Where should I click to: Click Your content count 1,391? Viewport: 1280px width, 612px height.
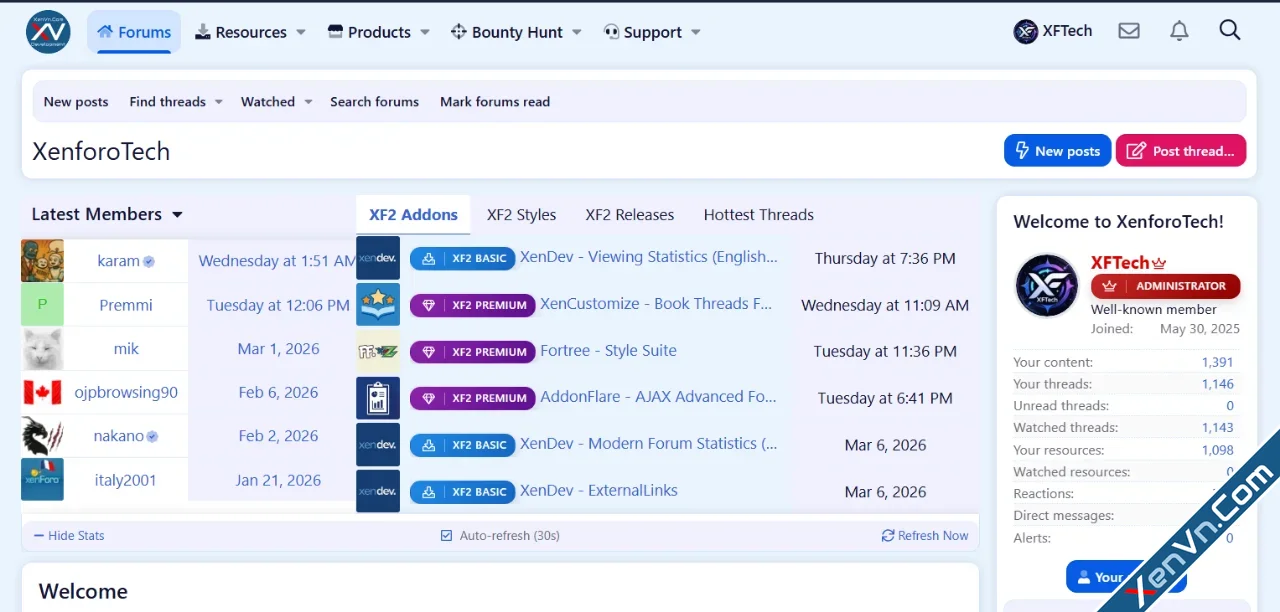click(1218, 363)
